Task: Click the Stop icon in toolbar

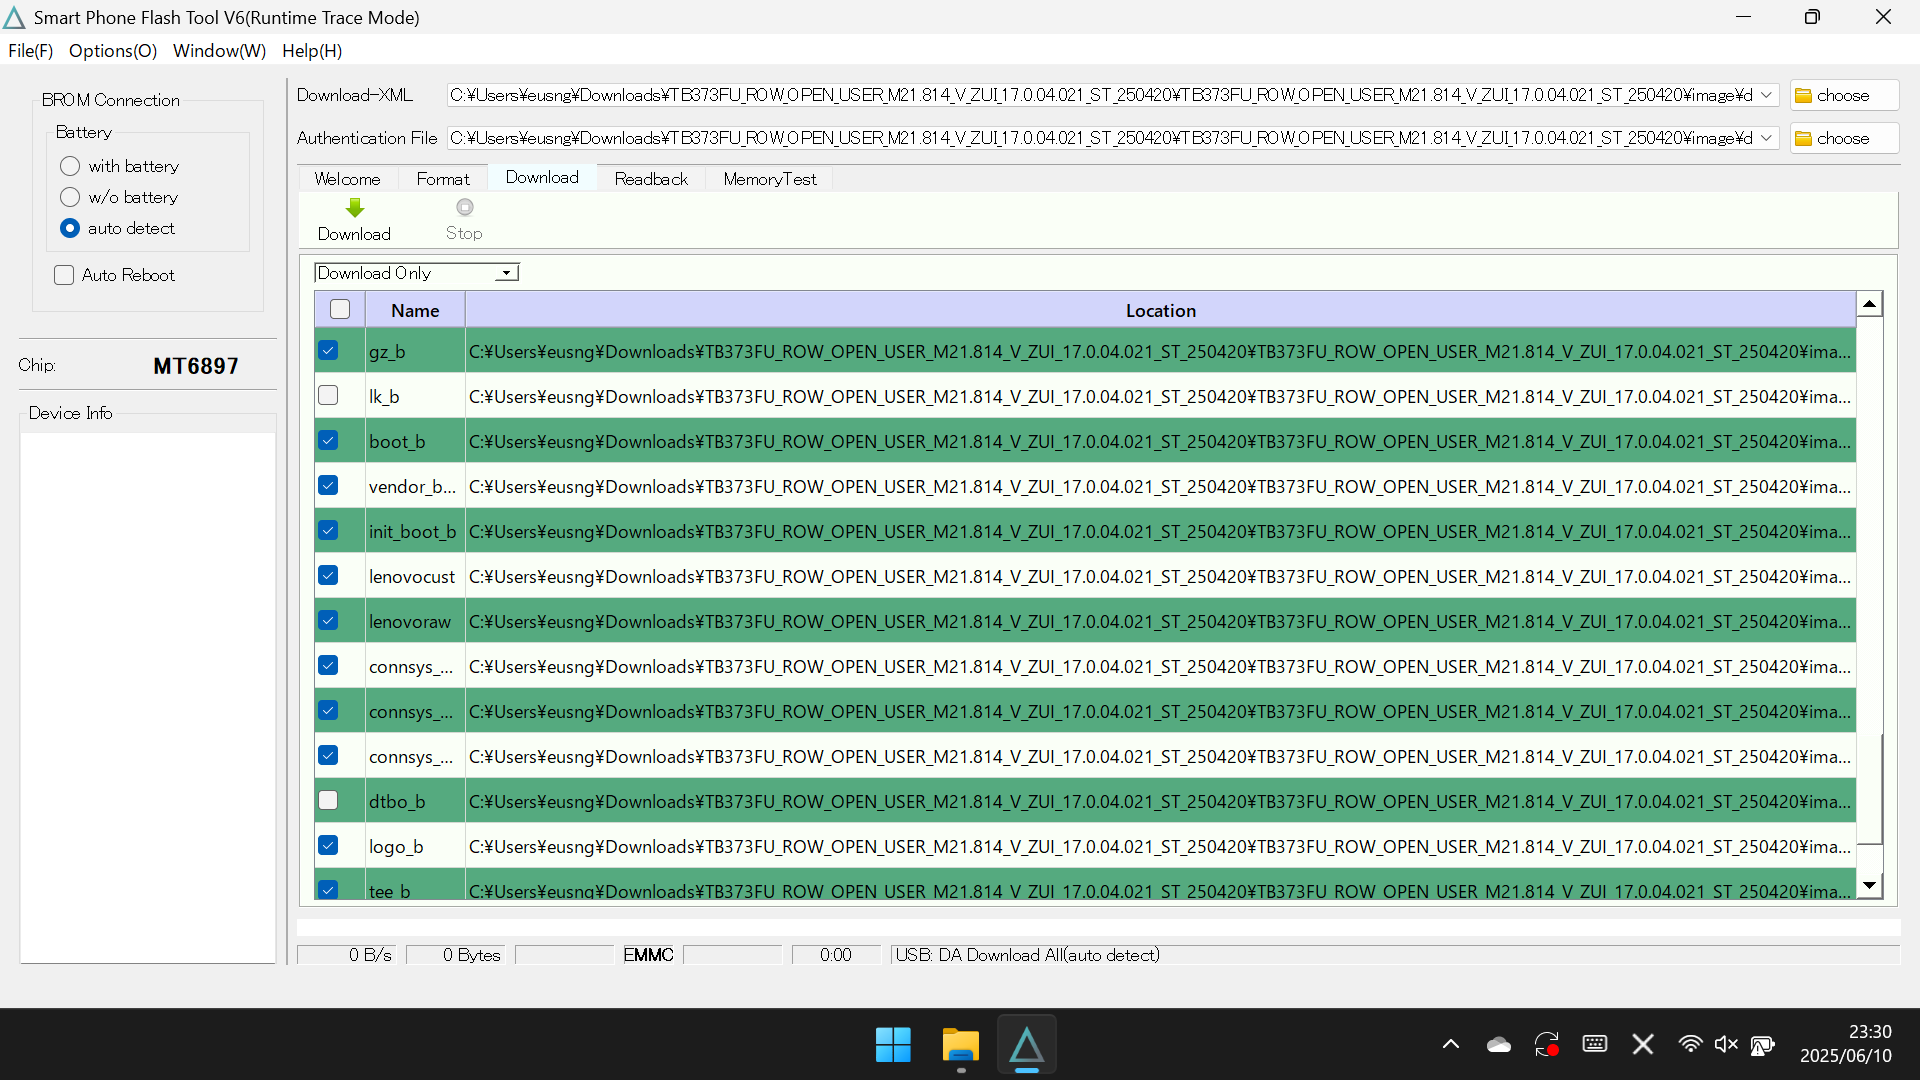Action: [x=464, y=208]
